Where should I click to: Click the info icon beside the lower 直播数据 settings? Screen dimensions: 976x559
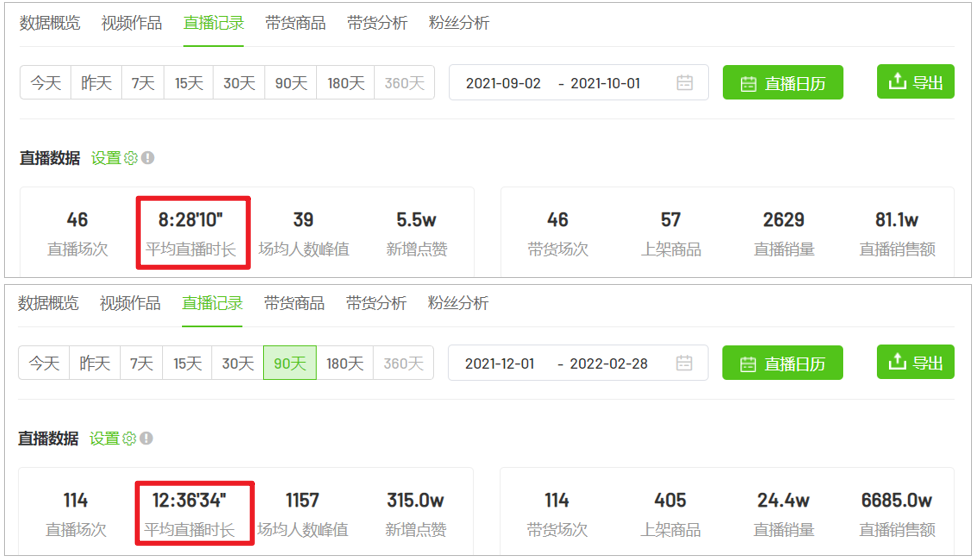(146, 439)
